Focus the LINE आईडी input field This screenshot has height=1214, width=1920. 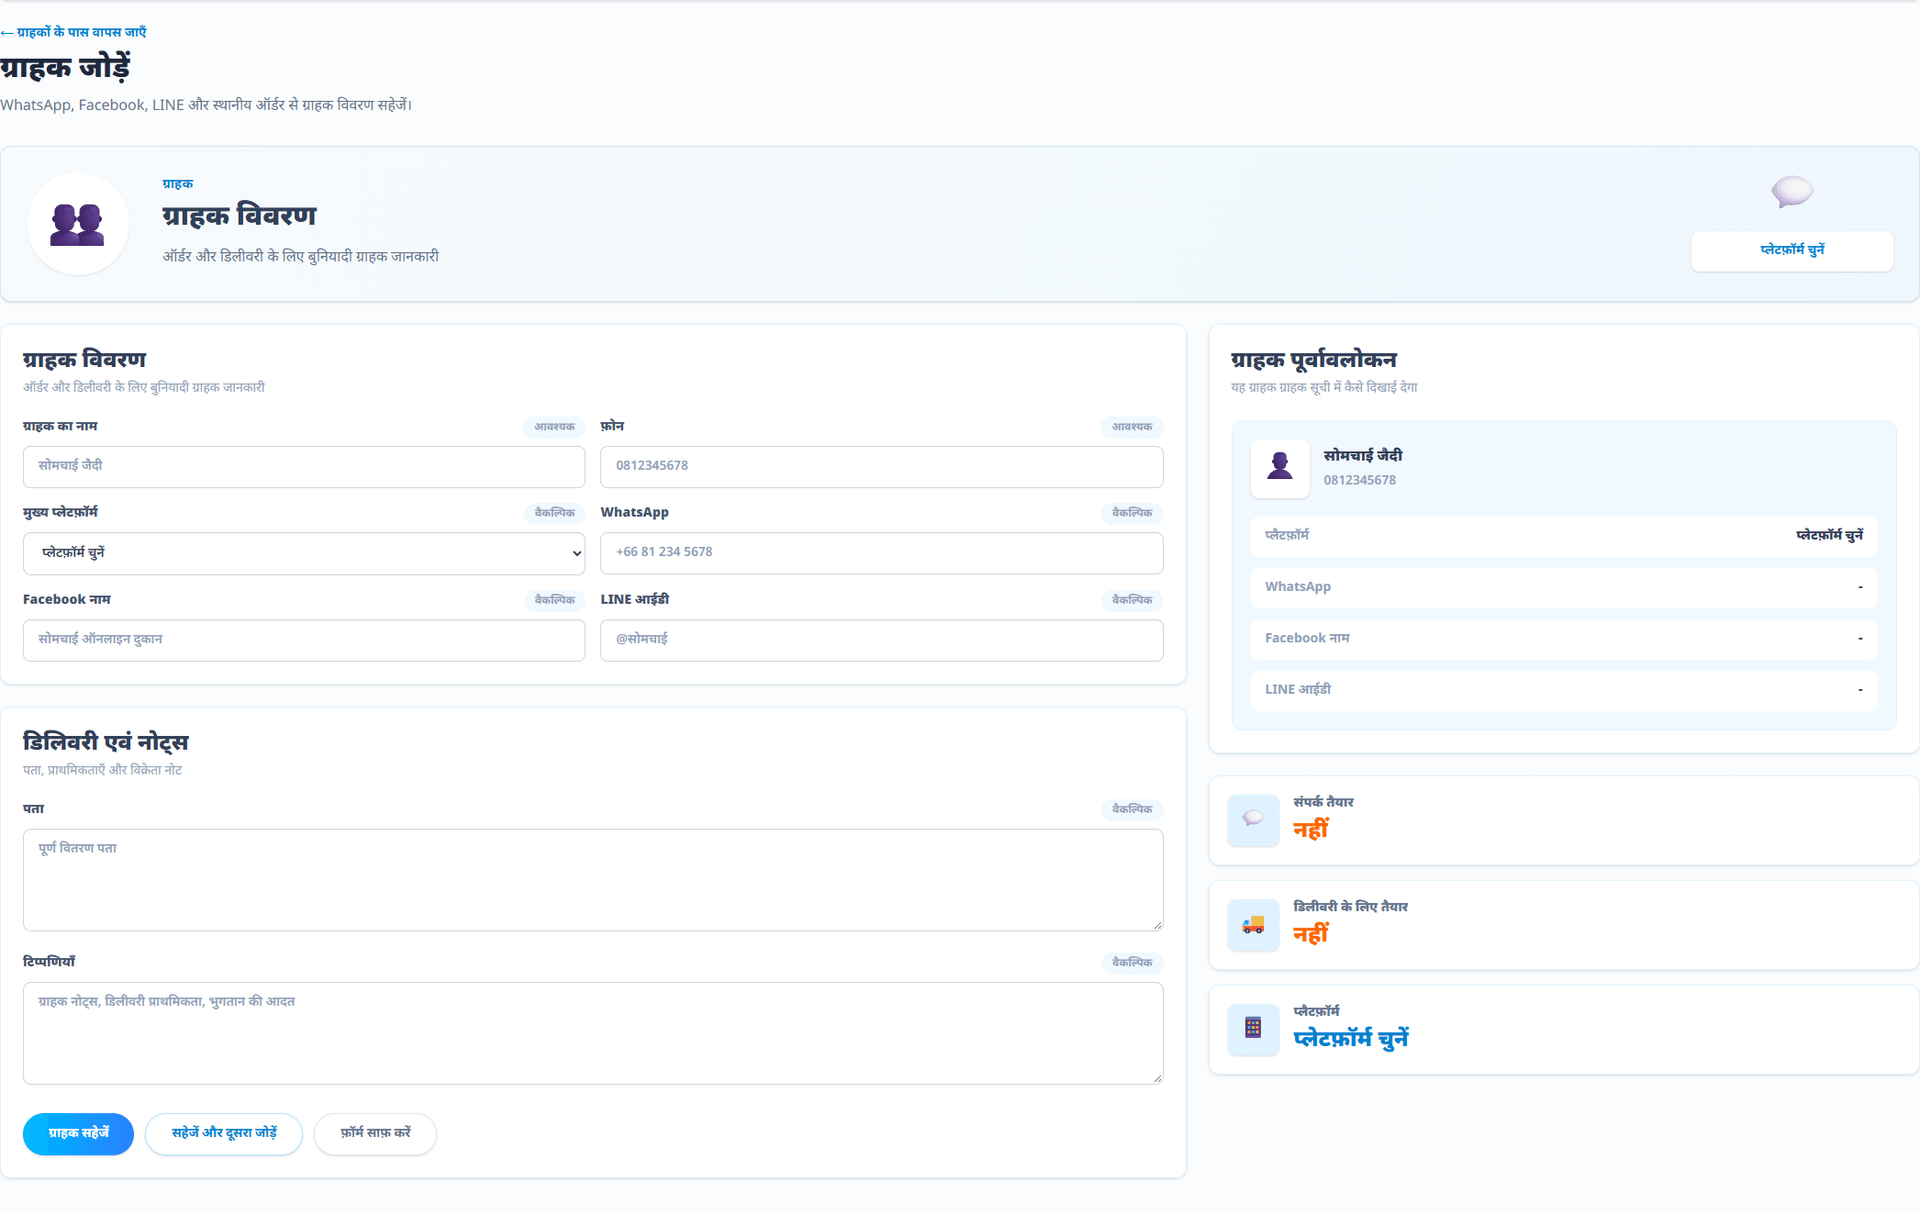(881, 640)
